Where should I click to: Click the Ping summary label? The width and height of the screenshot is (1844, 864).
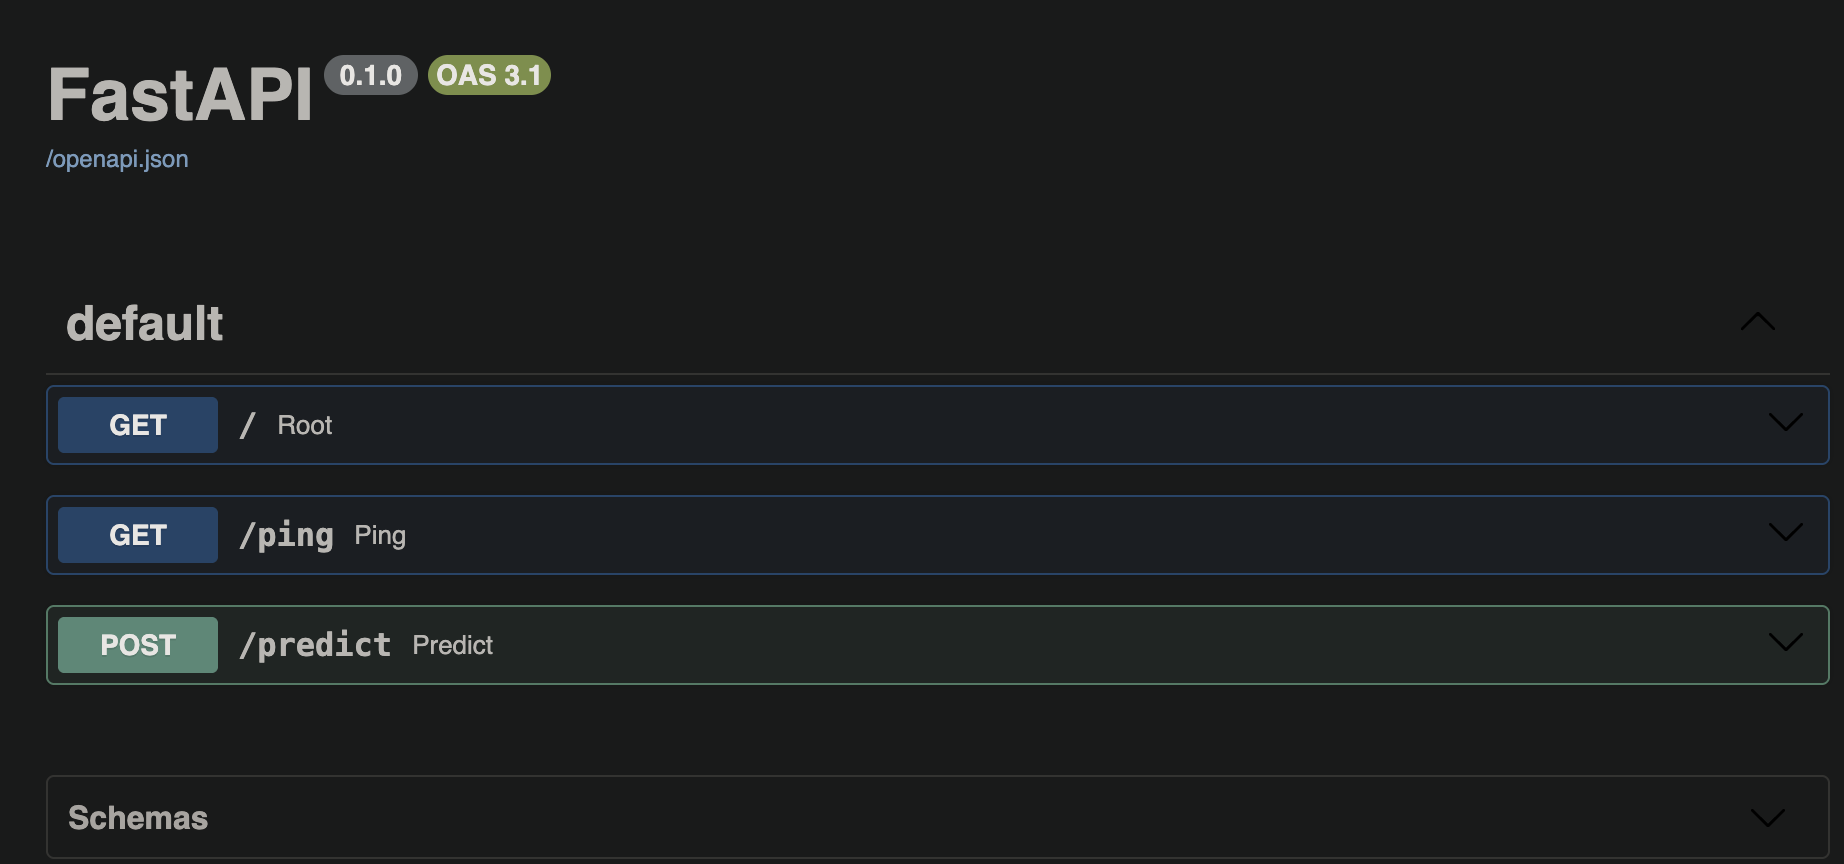(380, 535)
